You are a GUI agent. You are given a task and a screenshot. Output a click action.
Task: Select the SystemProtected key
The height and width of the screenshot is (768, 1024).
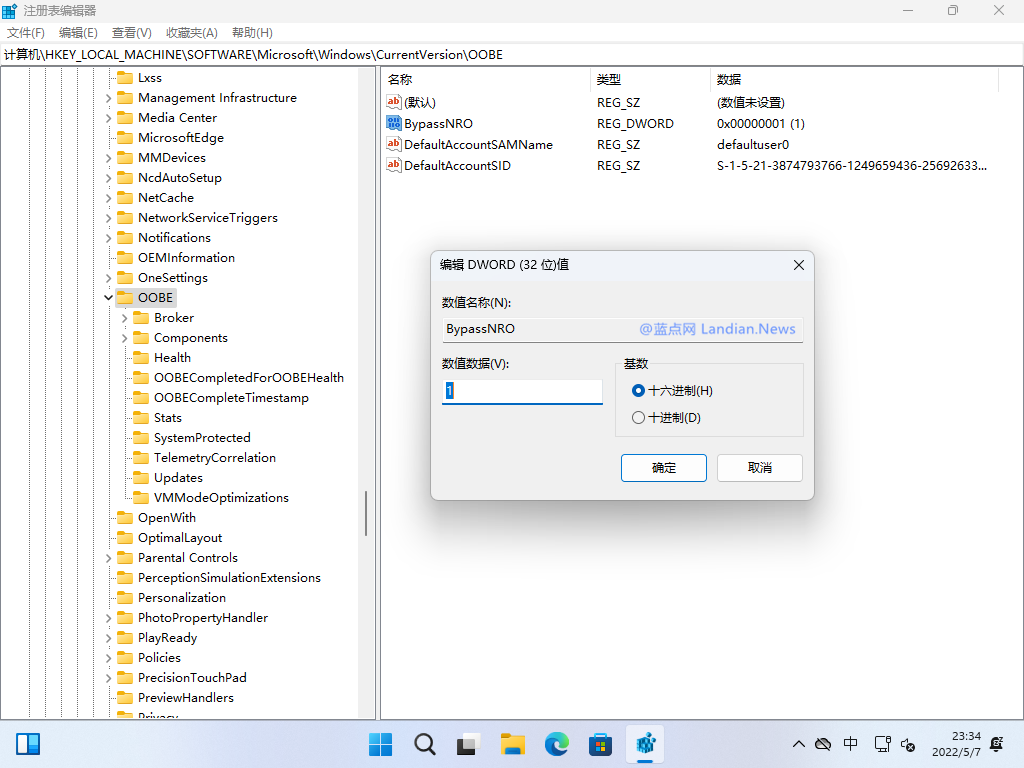click(202, 438)
